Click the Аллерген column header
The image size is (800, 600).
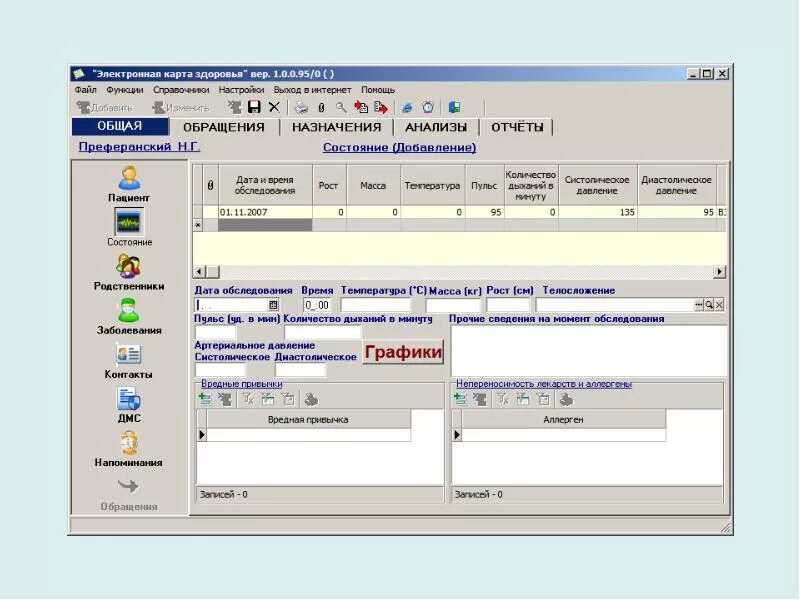[x=563, y=420]
